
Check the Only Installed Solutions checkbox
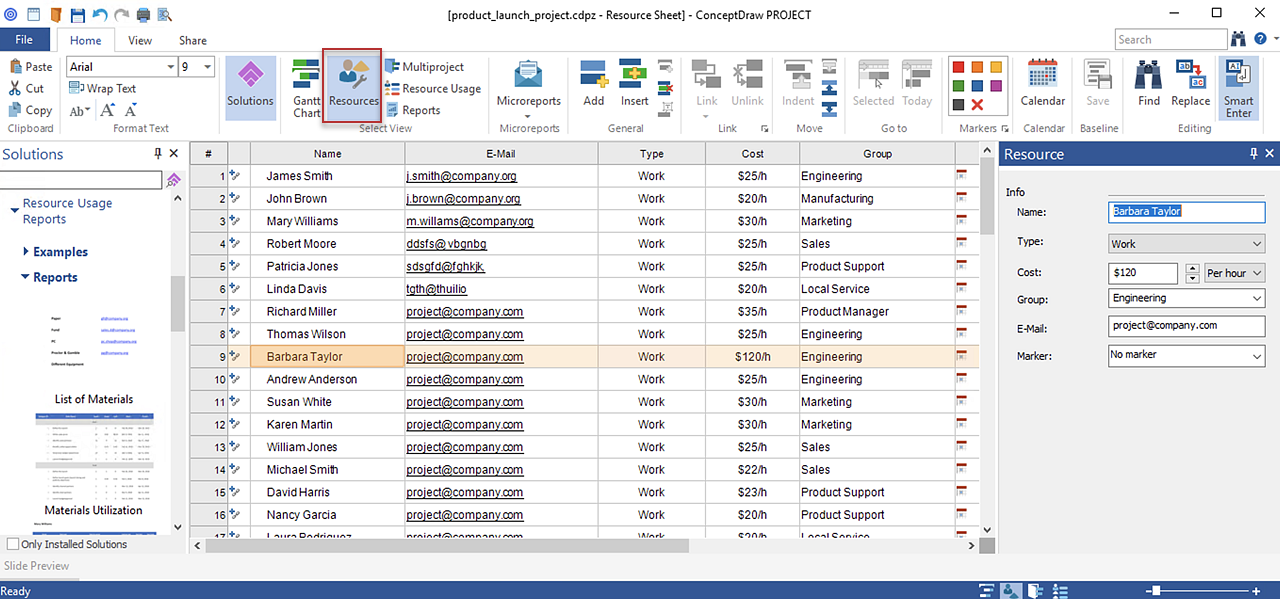click(x=13, y=545)
